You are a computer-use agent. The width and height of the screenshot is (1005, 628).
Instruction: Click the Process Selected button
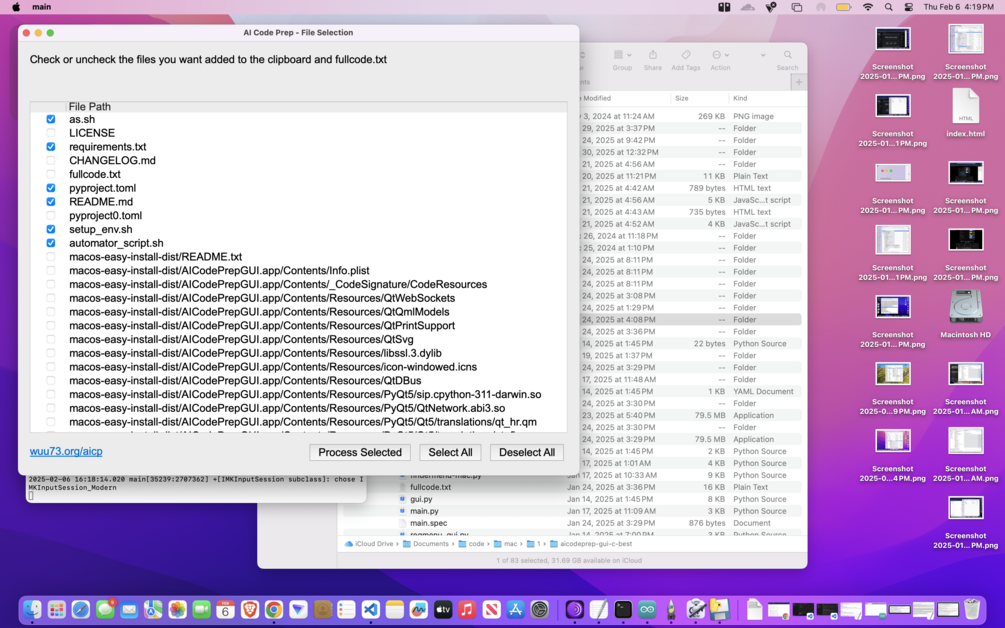tap(360, 452)
